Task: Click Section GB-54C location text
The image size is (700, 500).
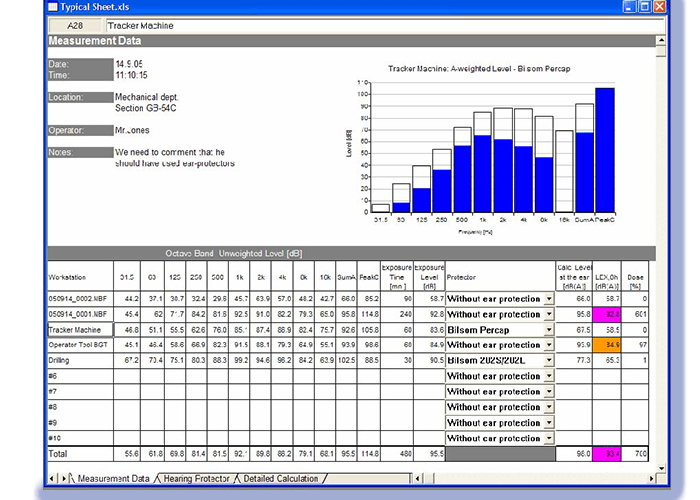Action: [x=146, y=108]
